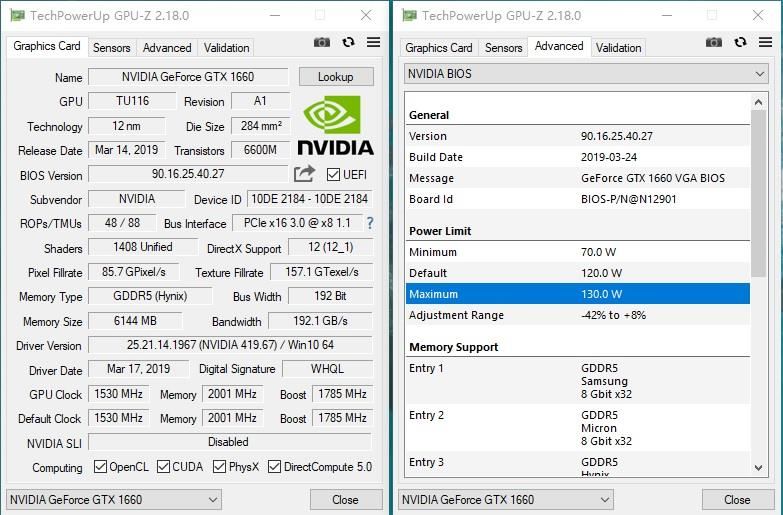Open the NVIDIA BIOS dropdown
783x515 pixels.
[x=586, y=74]
